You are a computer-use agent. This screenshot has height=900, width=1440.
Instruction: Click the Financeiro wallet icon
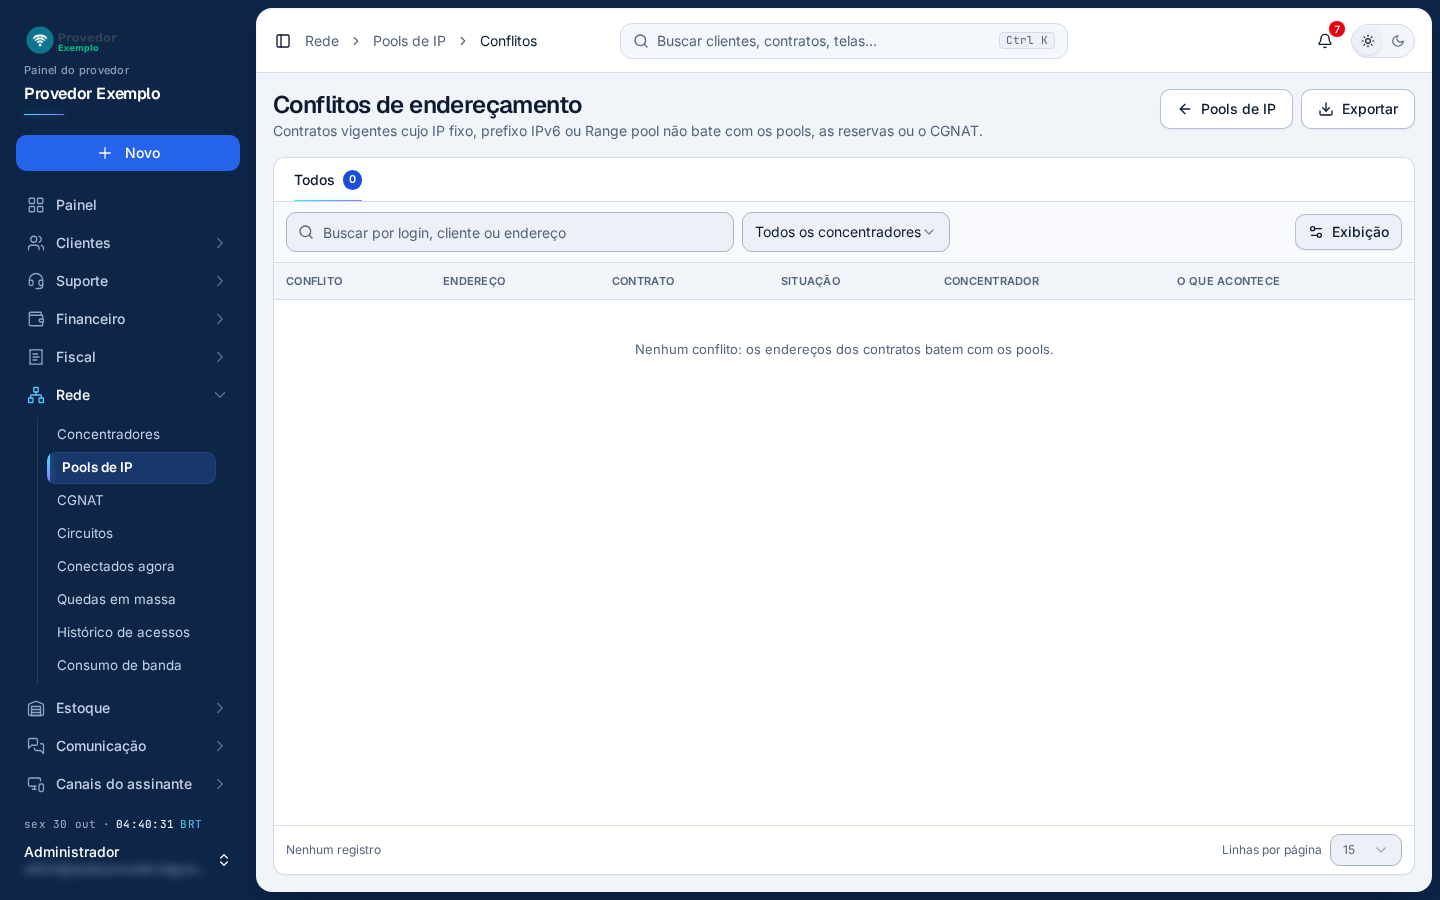pyautogui.click(x=36, y=319)
